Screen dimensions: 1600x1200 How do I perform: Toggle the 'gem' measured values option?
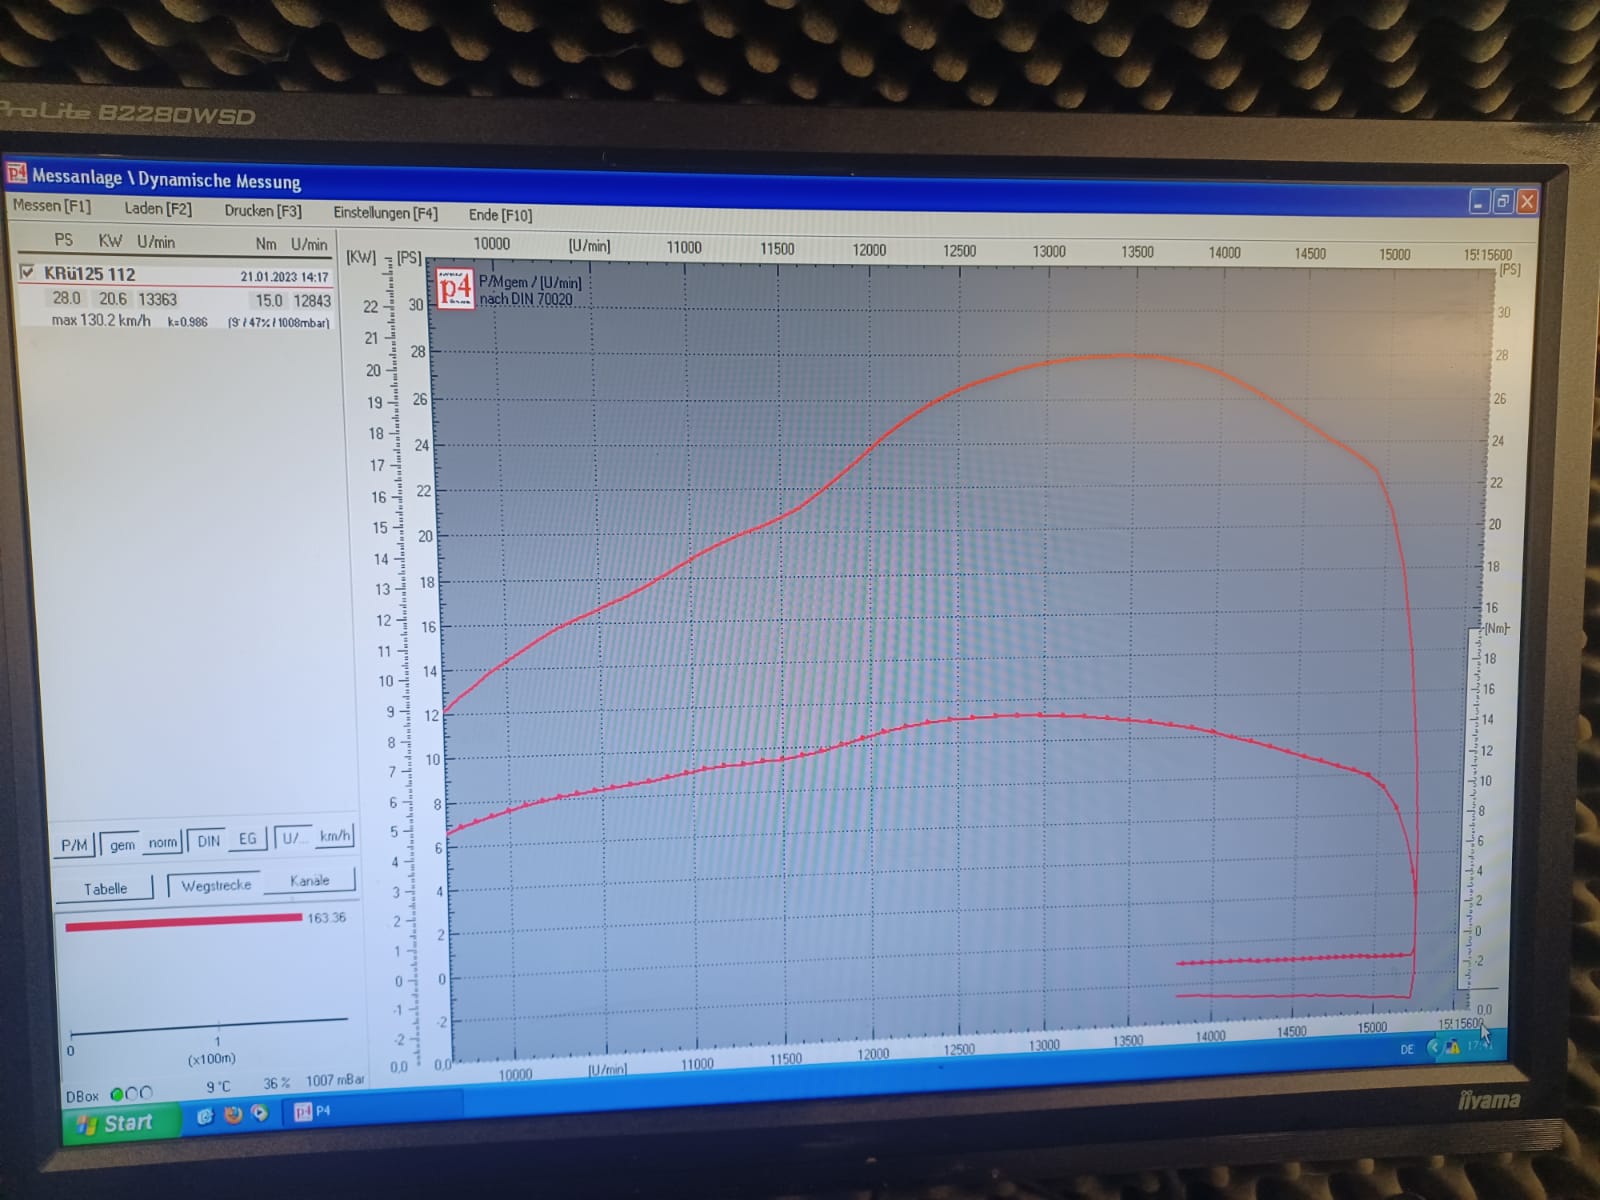pyautogui.click(x=122, y=844)
